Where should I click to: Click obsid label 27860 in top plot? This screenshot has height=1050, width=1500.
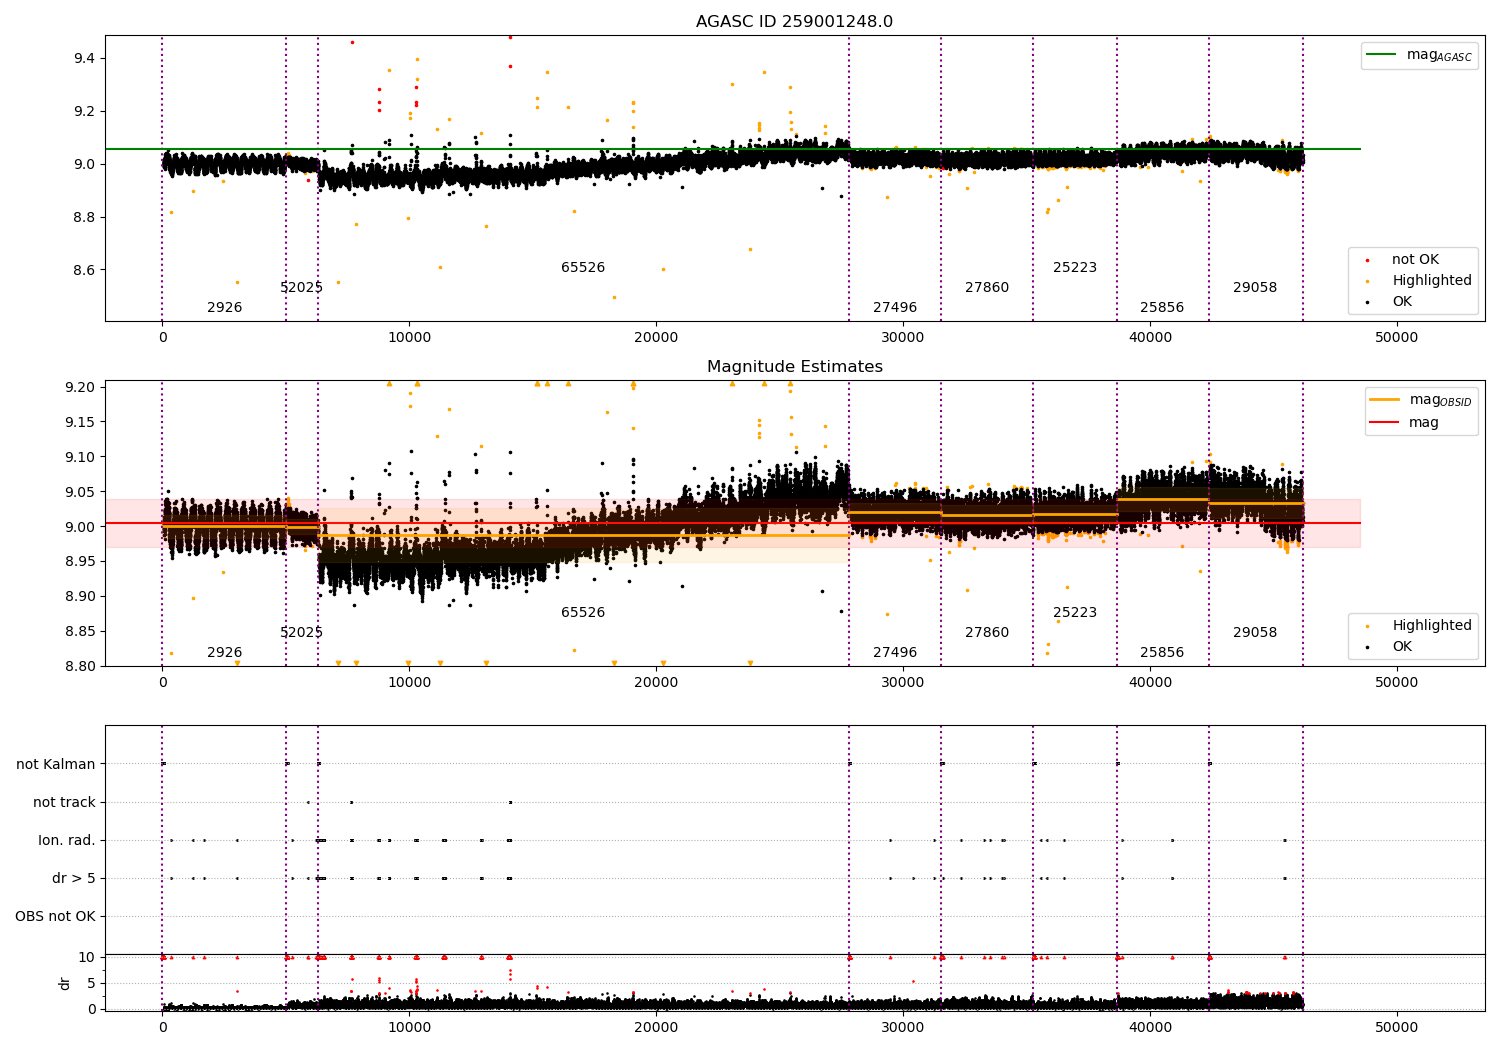click(987, 288)
